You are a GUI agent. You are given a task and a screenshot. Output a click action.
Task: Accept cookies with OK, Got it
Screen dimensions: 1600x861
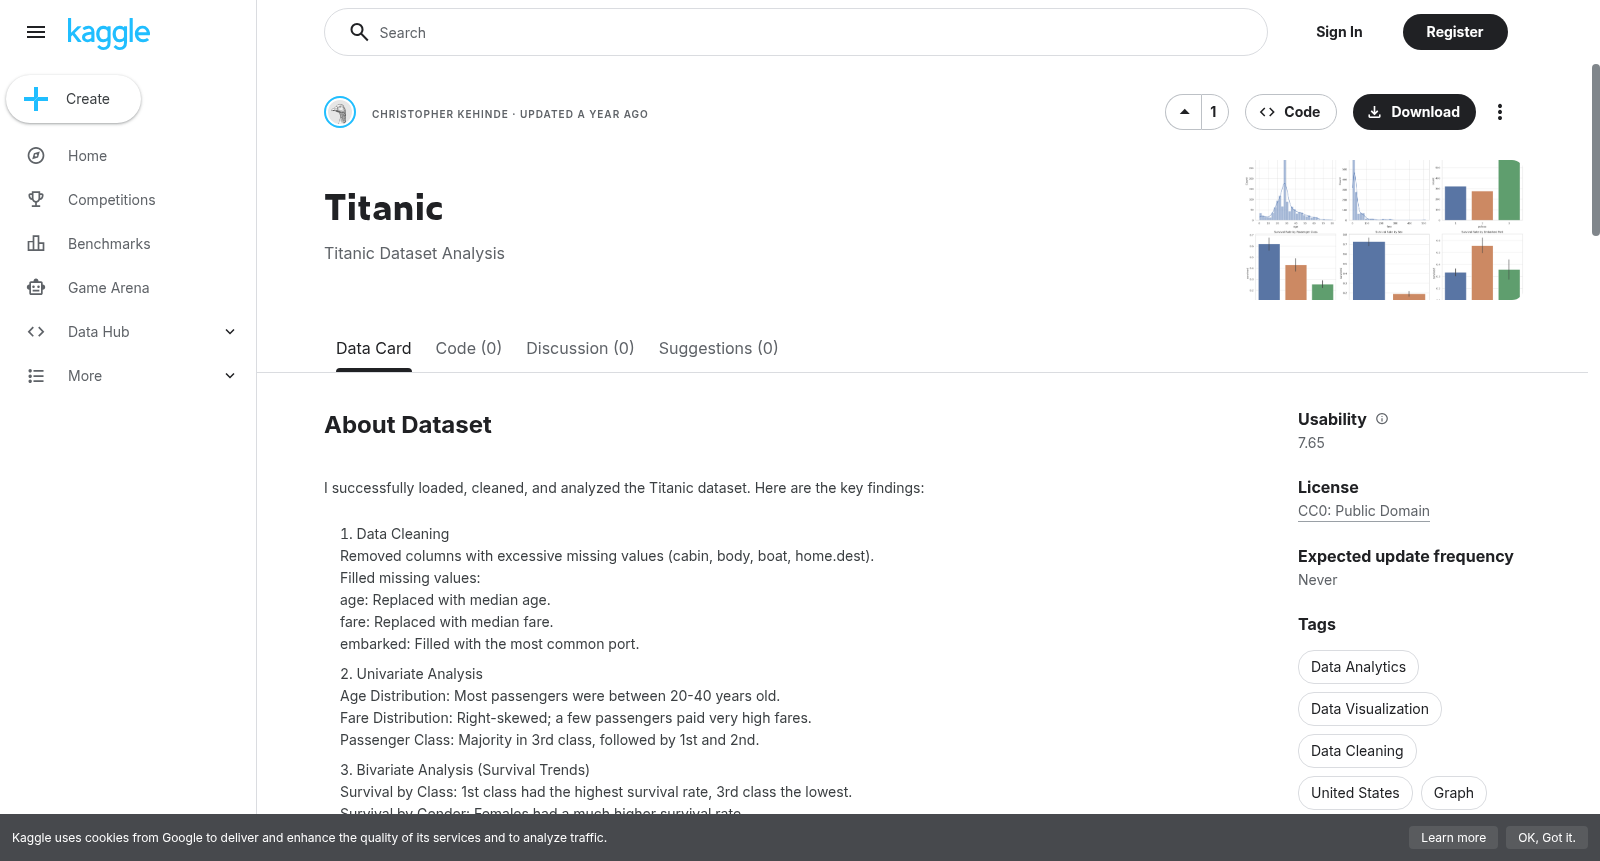(x=1546, y=838)
